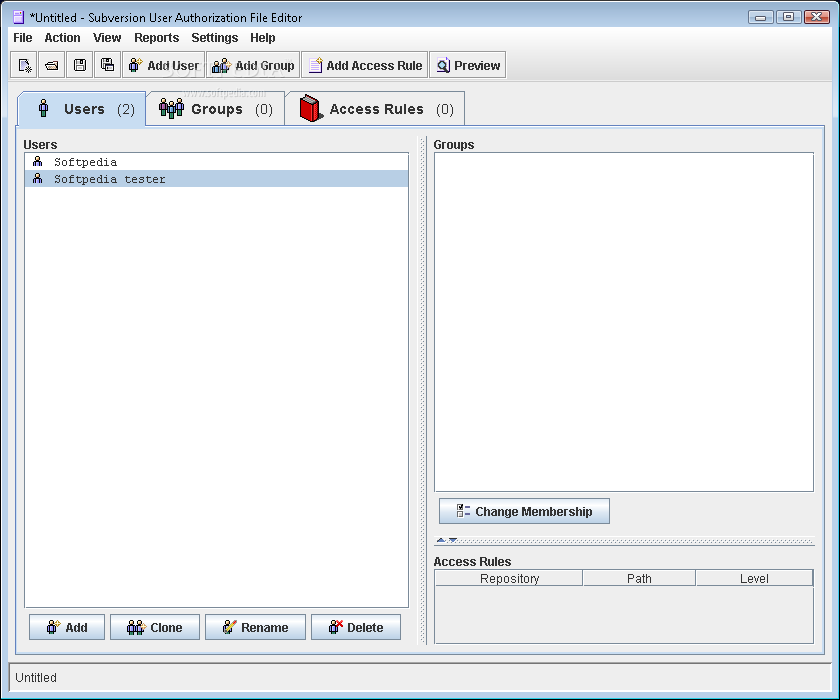Click the New file toolbar icon

pyautogui.click(x=24, y=65)
